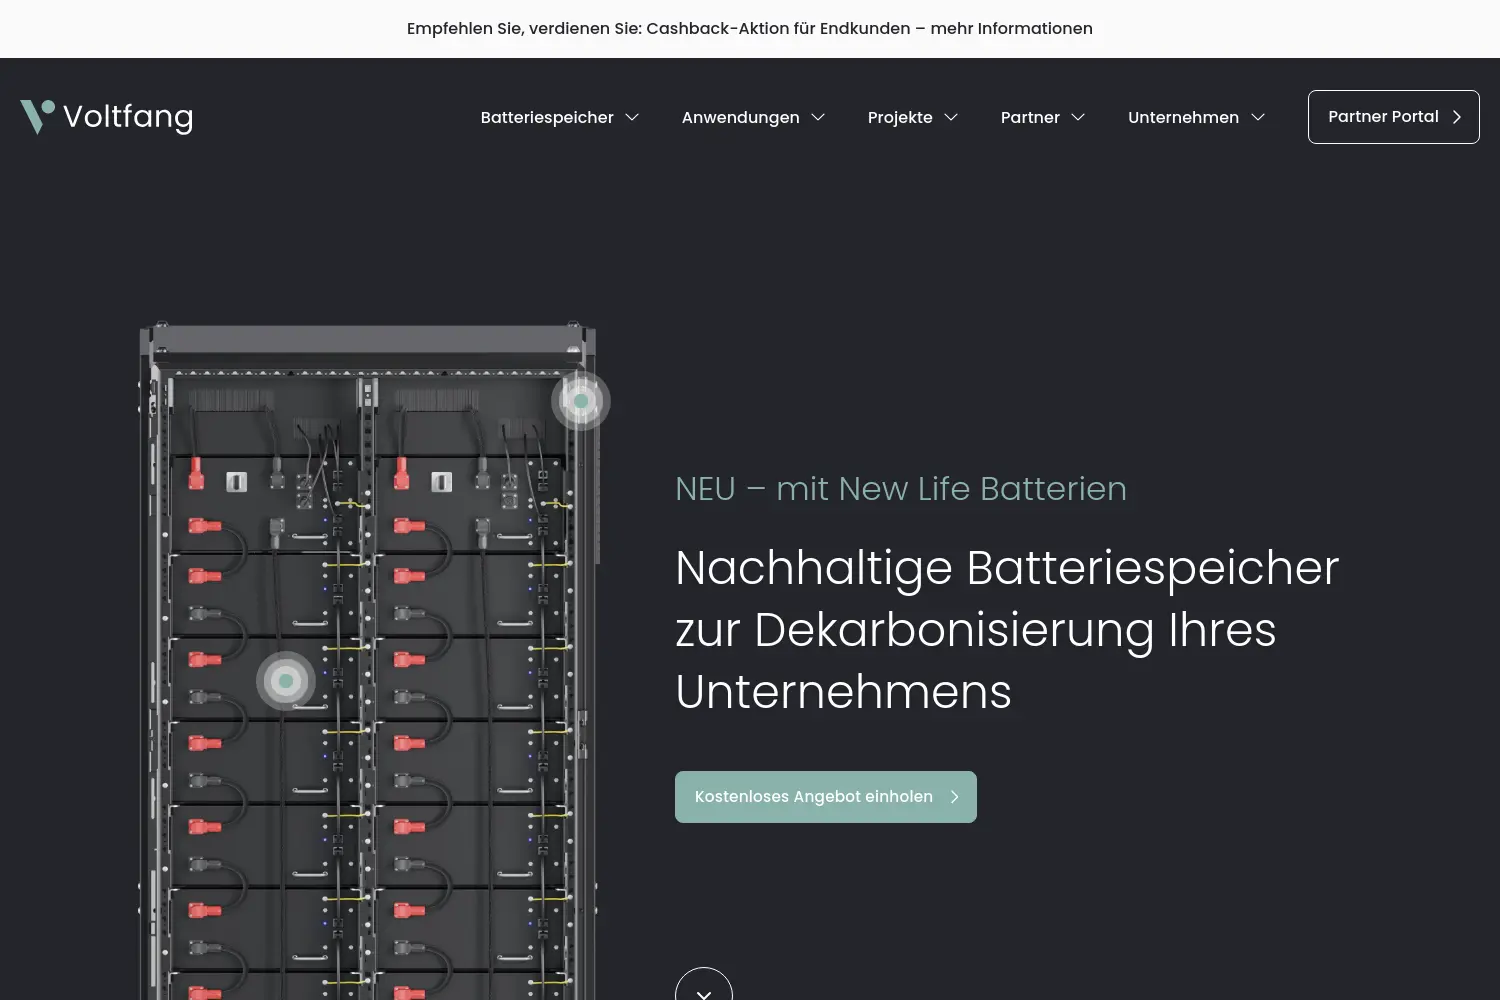The width and height of the screenshot is (1500, 1000).
Task: Expand the chevron next to Batteriespeicher
Action: pos(632,117)
